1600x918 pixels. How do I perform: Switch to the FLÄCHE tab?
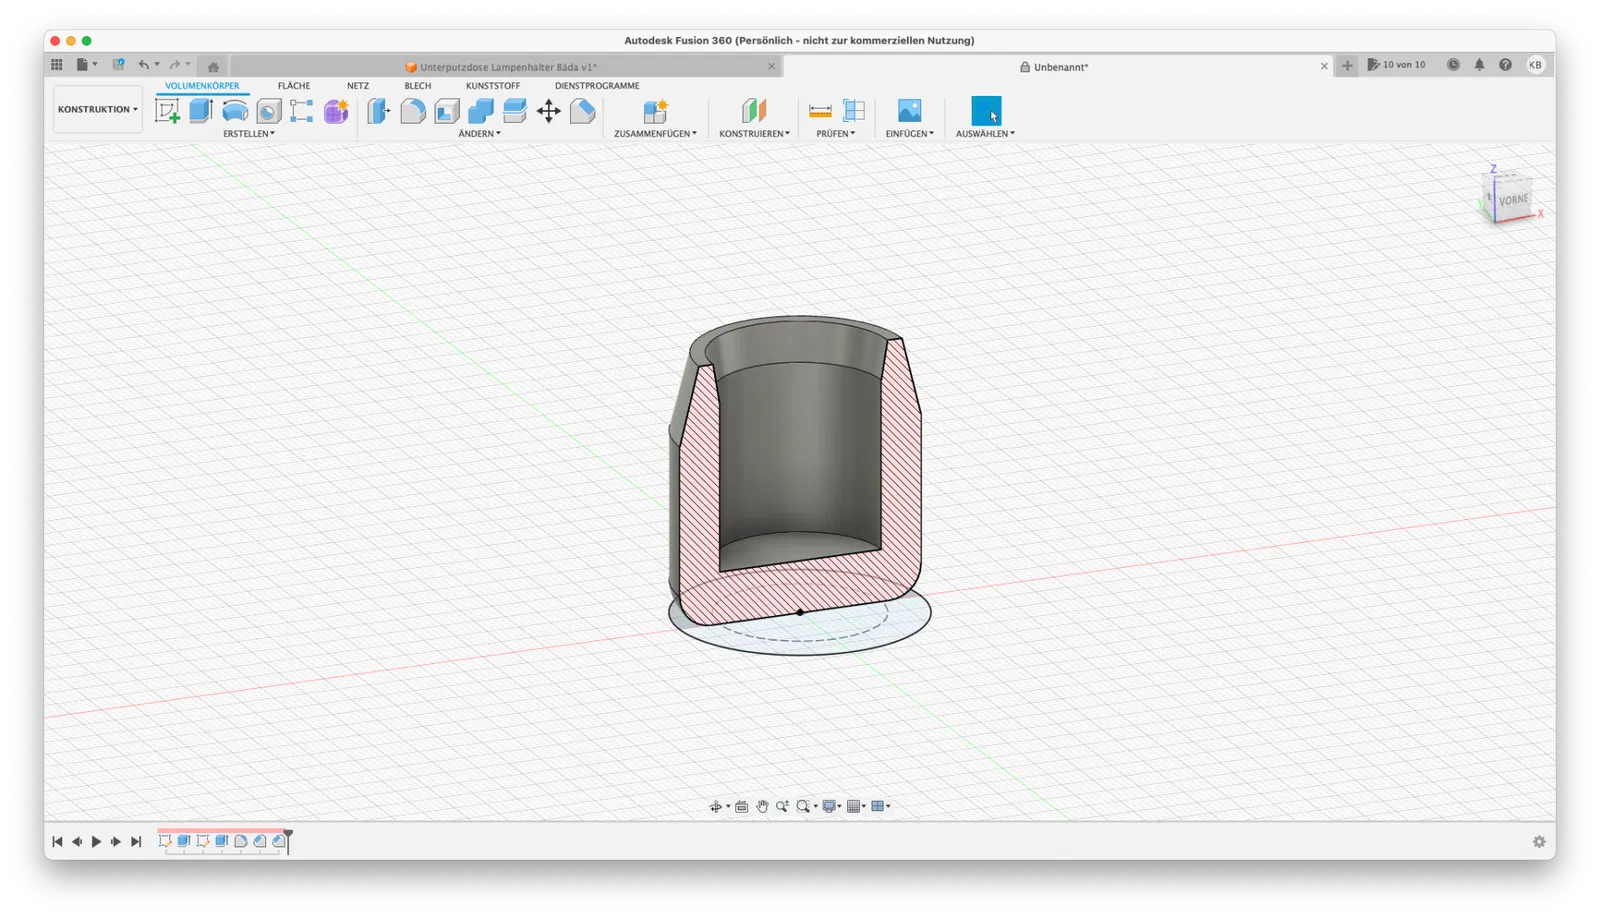pyautogui.click(x=294, y=86)
